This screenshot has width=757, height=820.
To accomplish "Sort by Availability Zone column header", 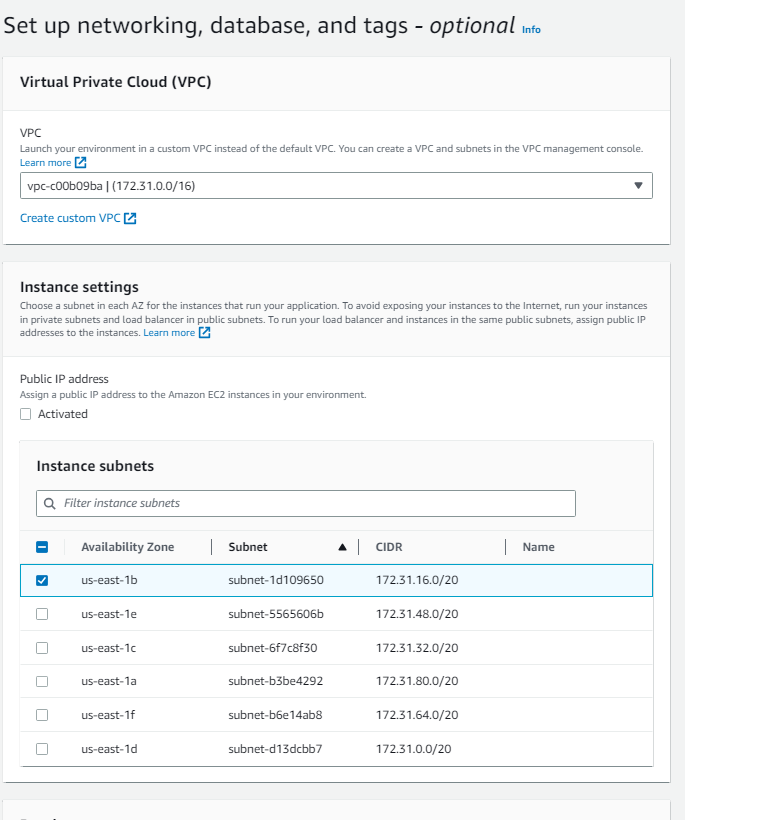I will pos(127,547).
